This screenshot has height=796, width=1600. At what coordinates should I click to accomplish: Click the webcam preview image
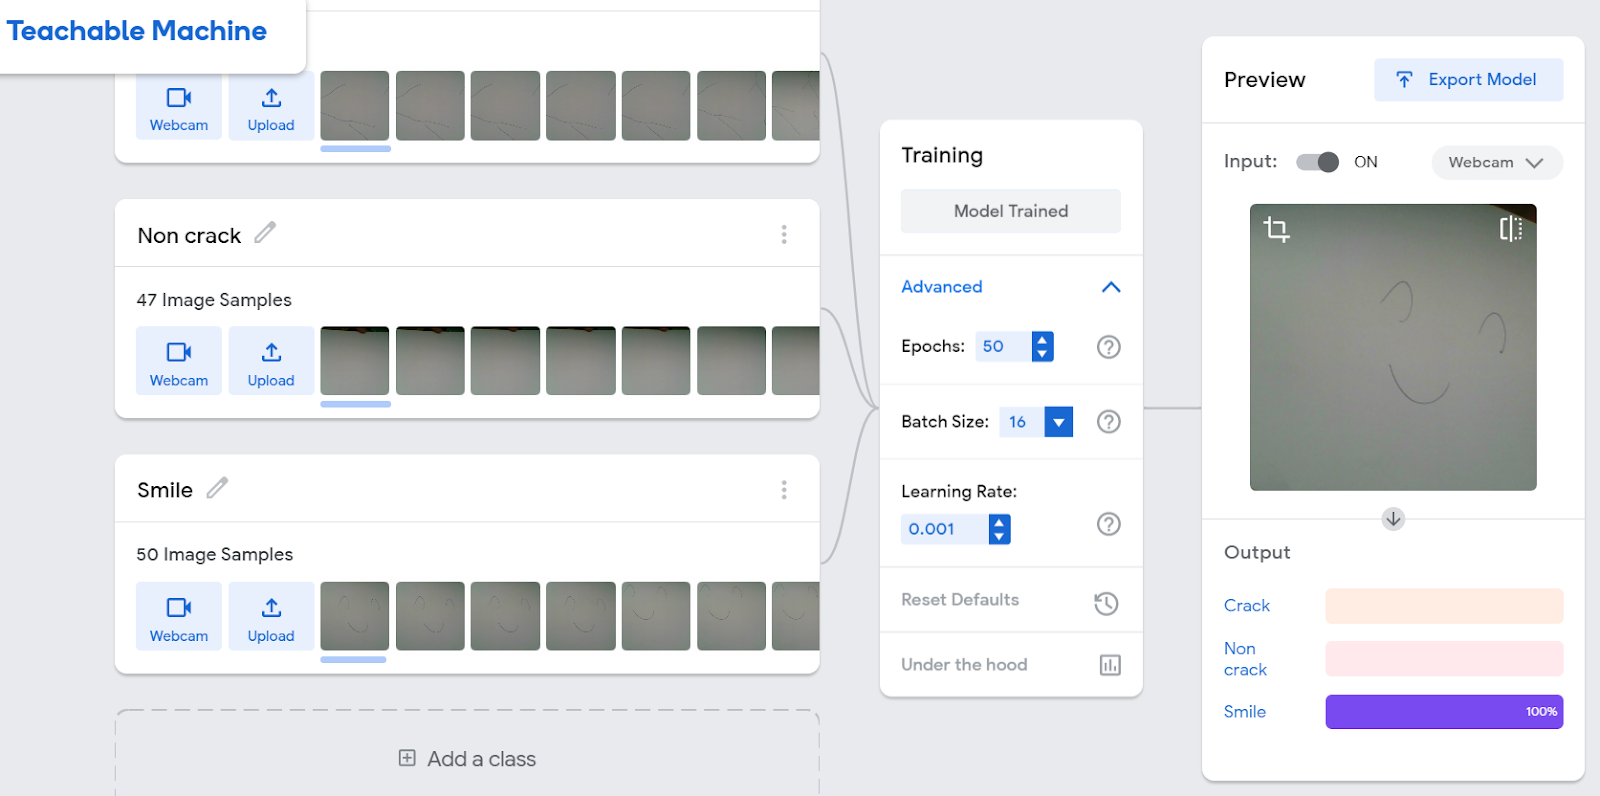click(x=1393, y=347)
